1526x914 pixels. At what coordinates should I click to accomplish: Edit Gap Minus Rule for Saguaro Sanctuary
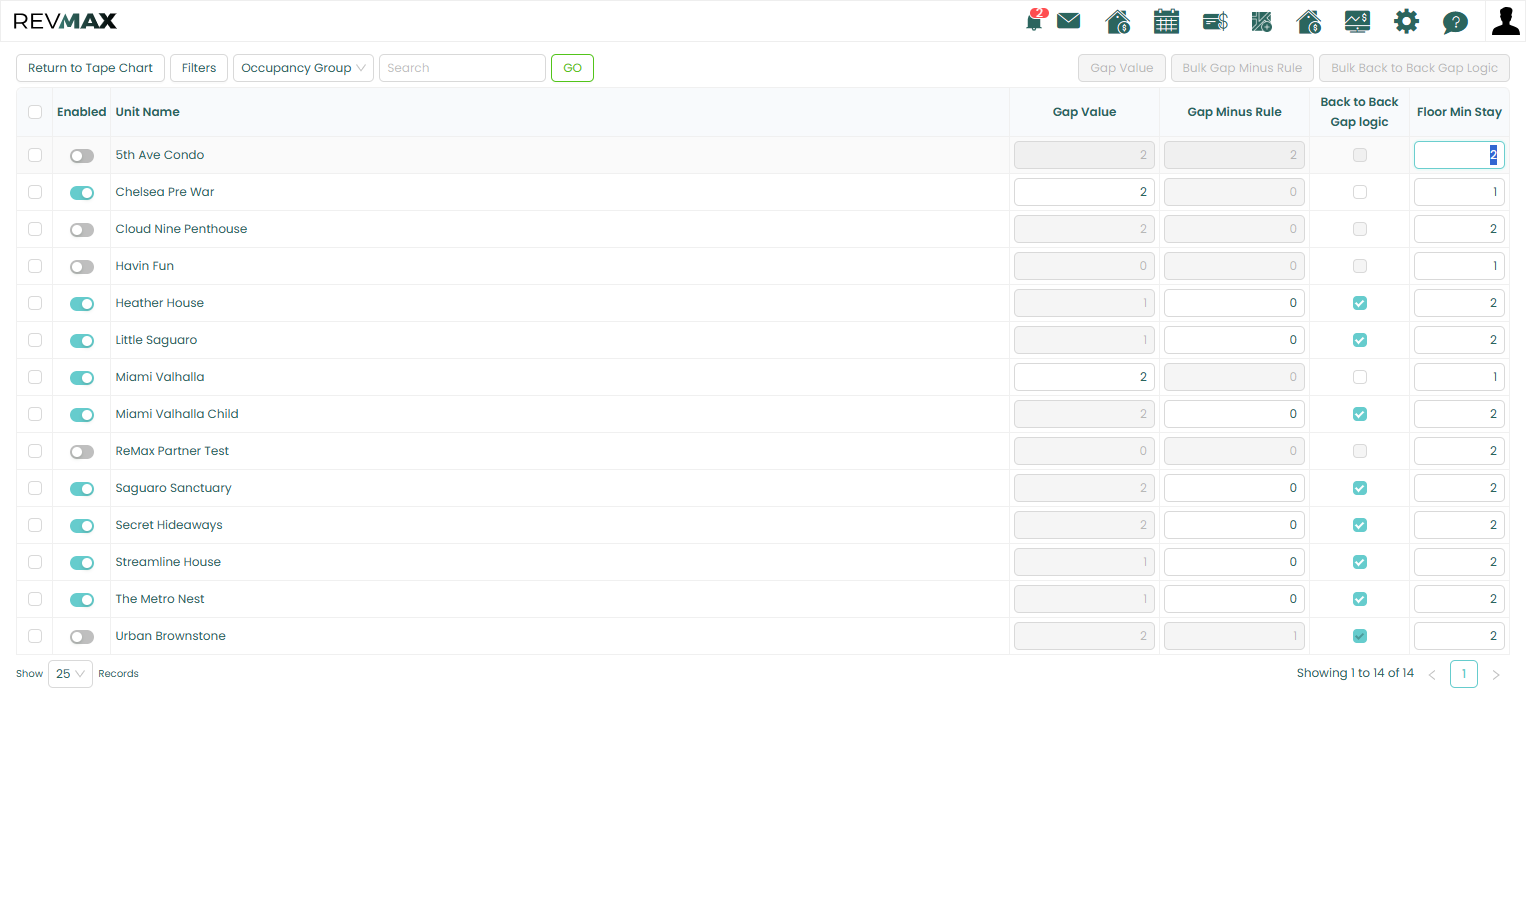point(1234,488)
